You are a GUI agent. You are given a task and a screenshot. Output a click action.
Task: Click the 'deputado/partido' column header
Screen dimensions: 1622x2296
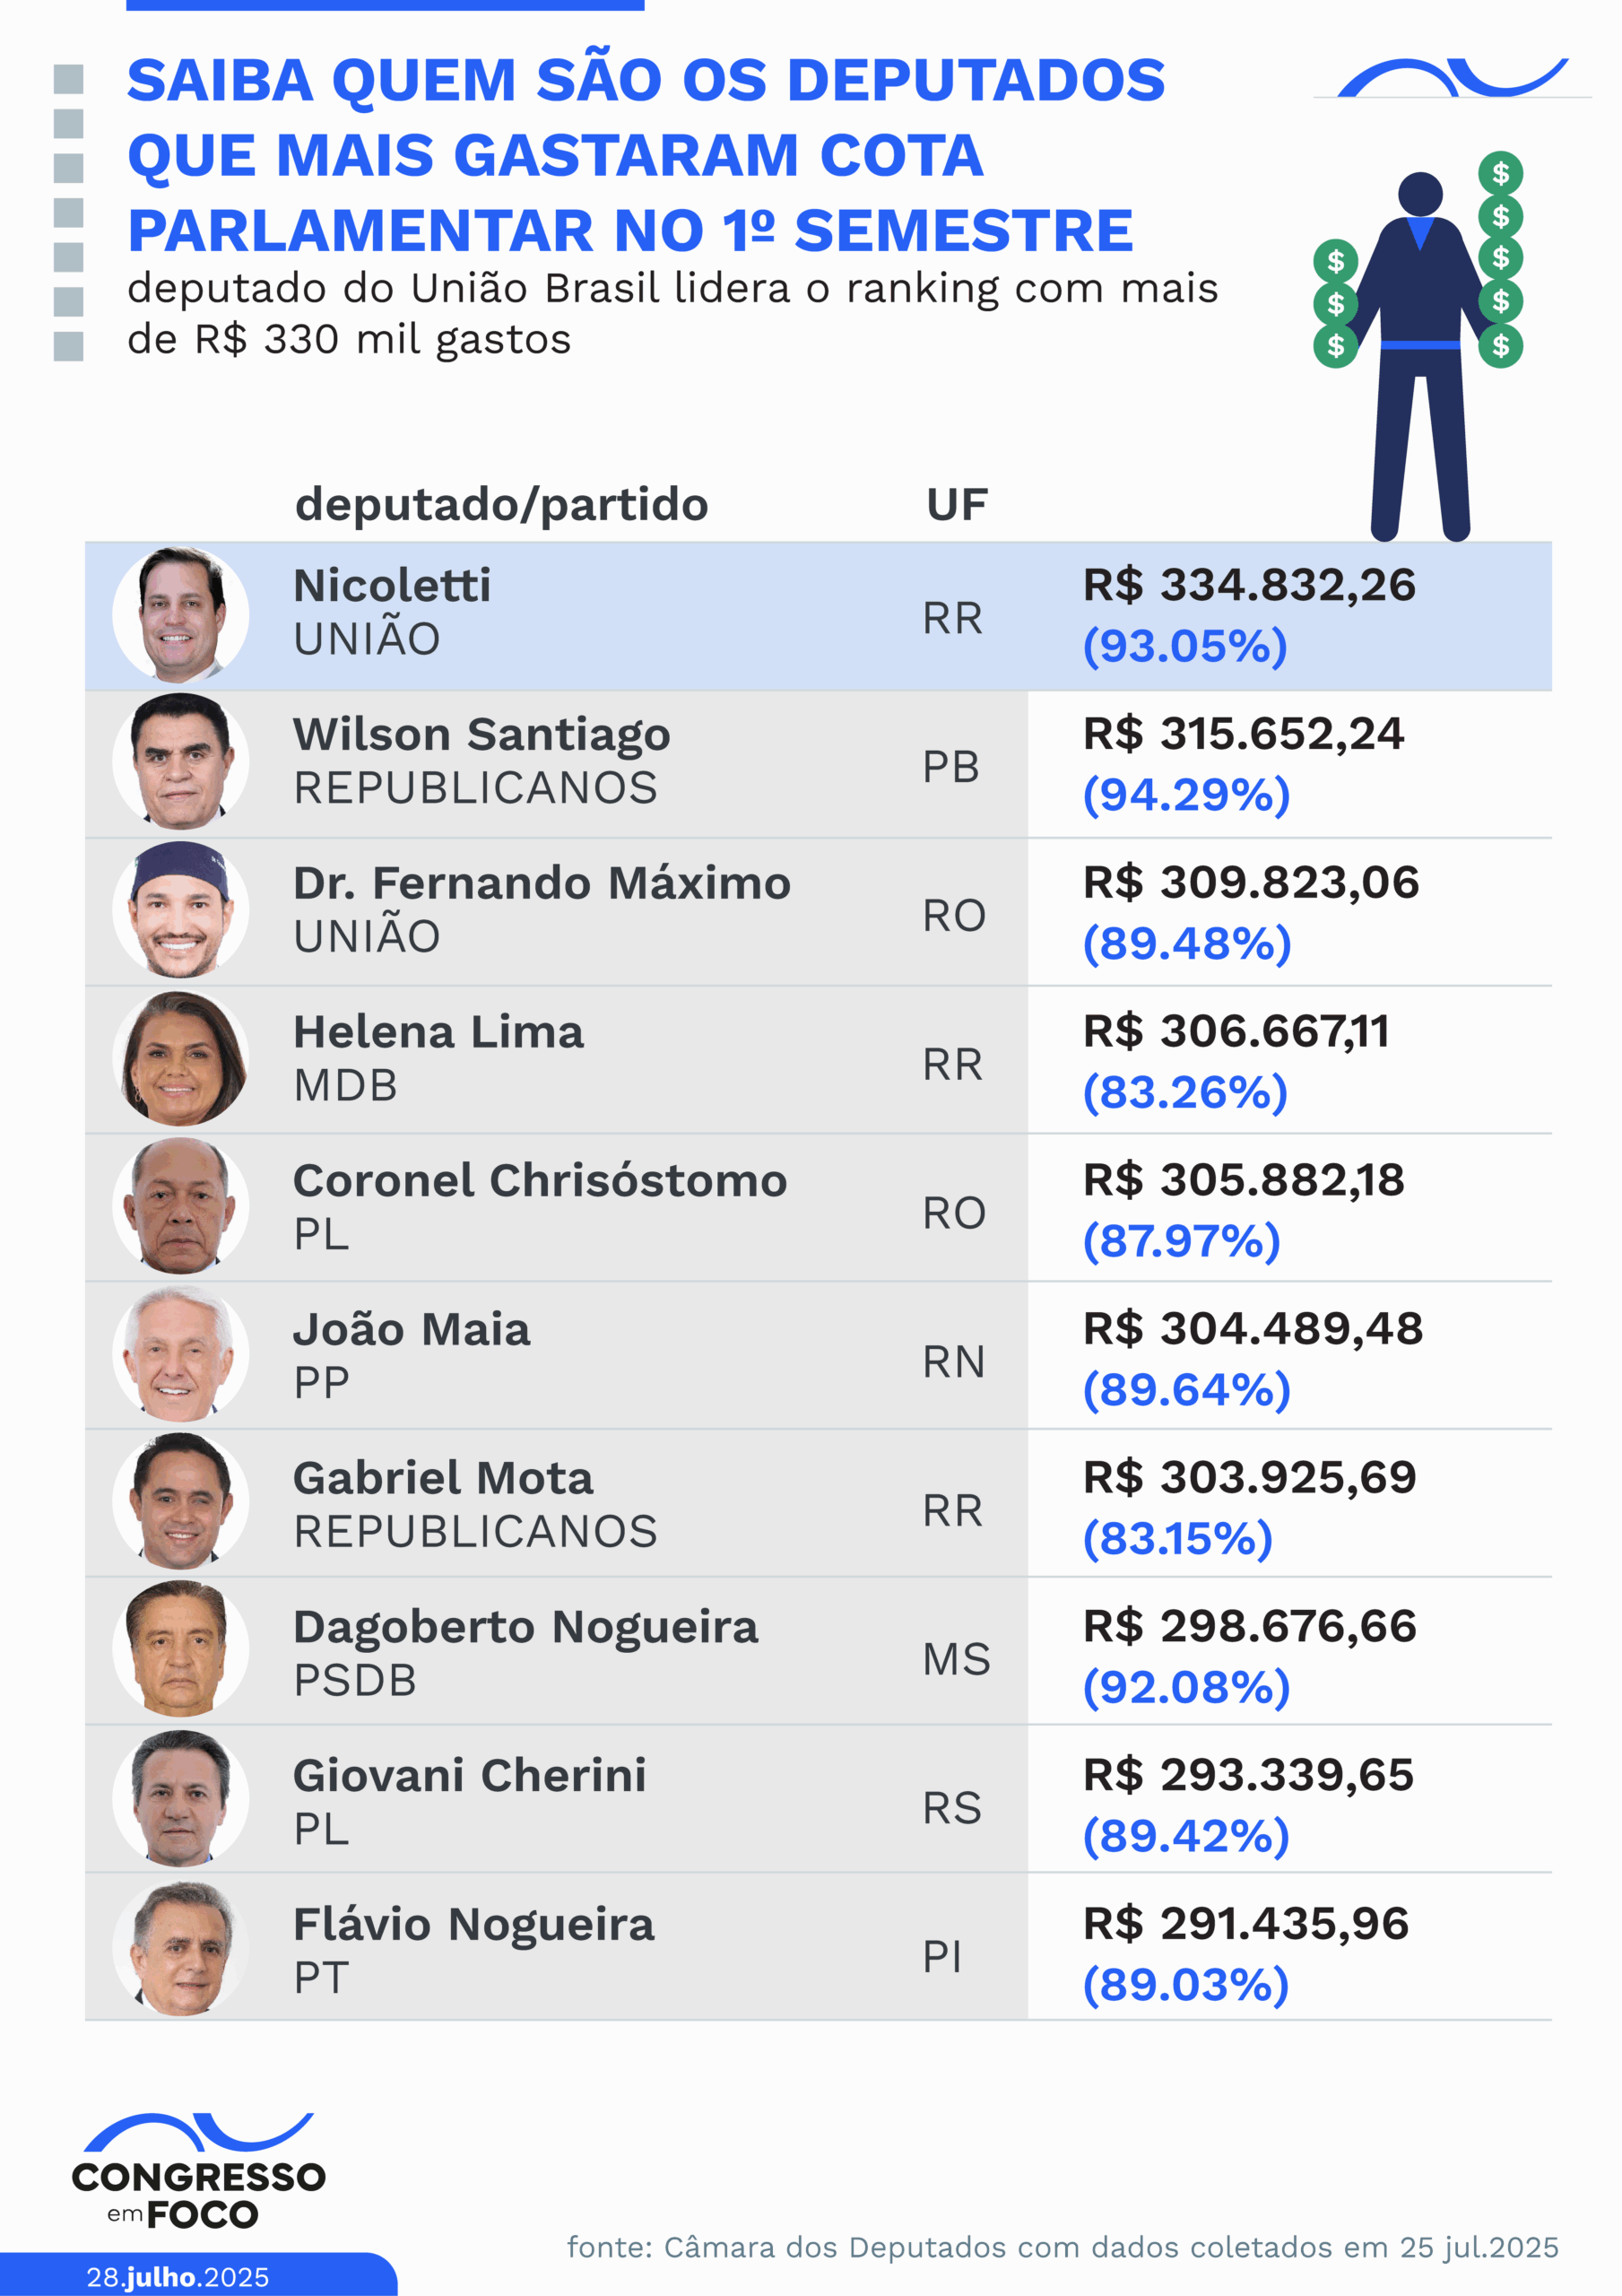coord(501,504)
